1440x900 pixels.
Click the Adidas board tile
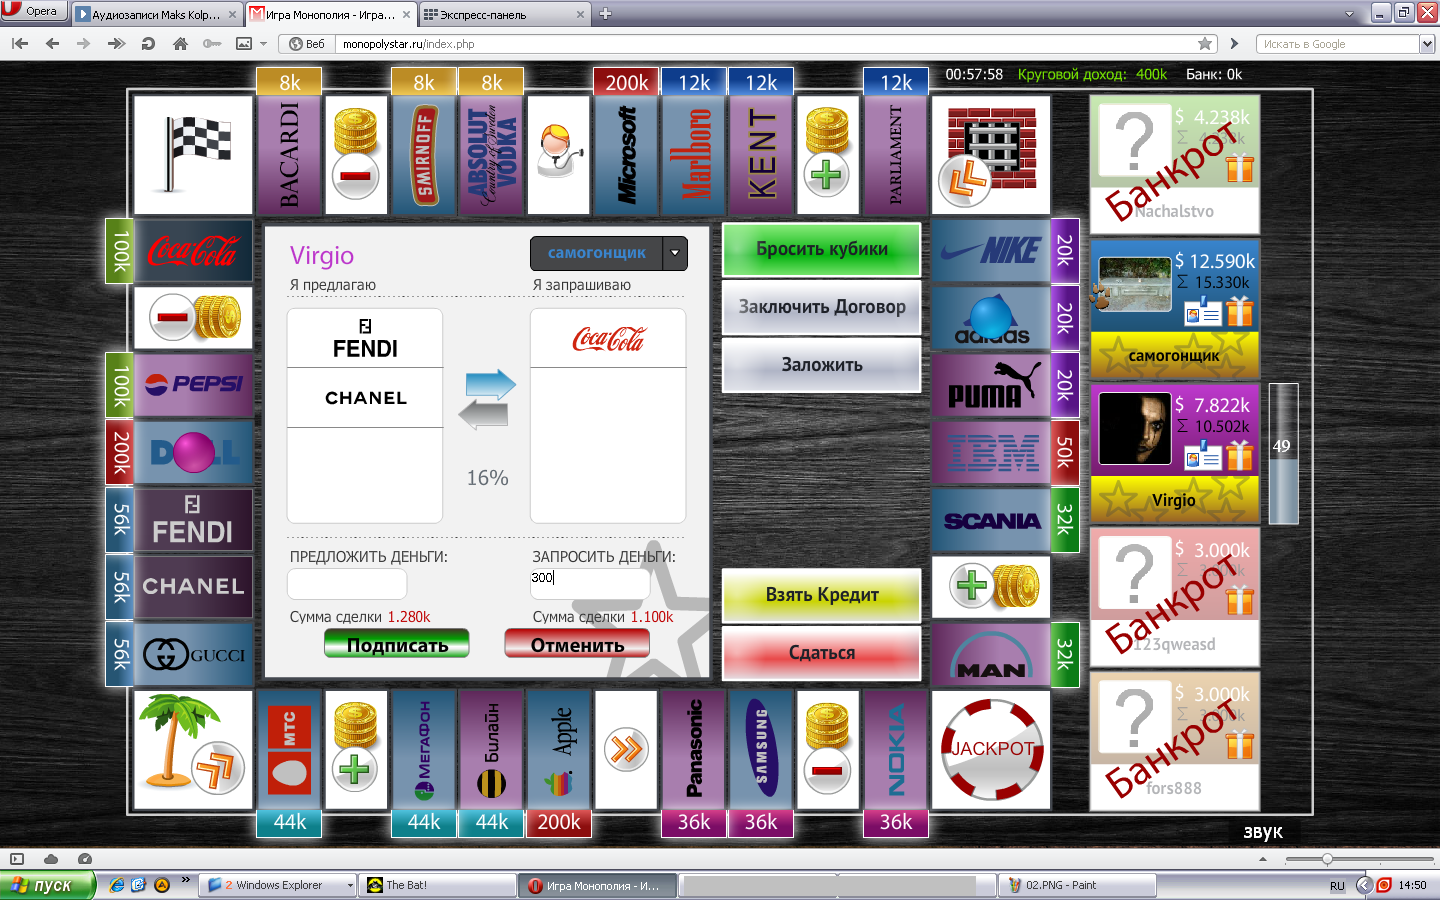[x=991, y=318]
